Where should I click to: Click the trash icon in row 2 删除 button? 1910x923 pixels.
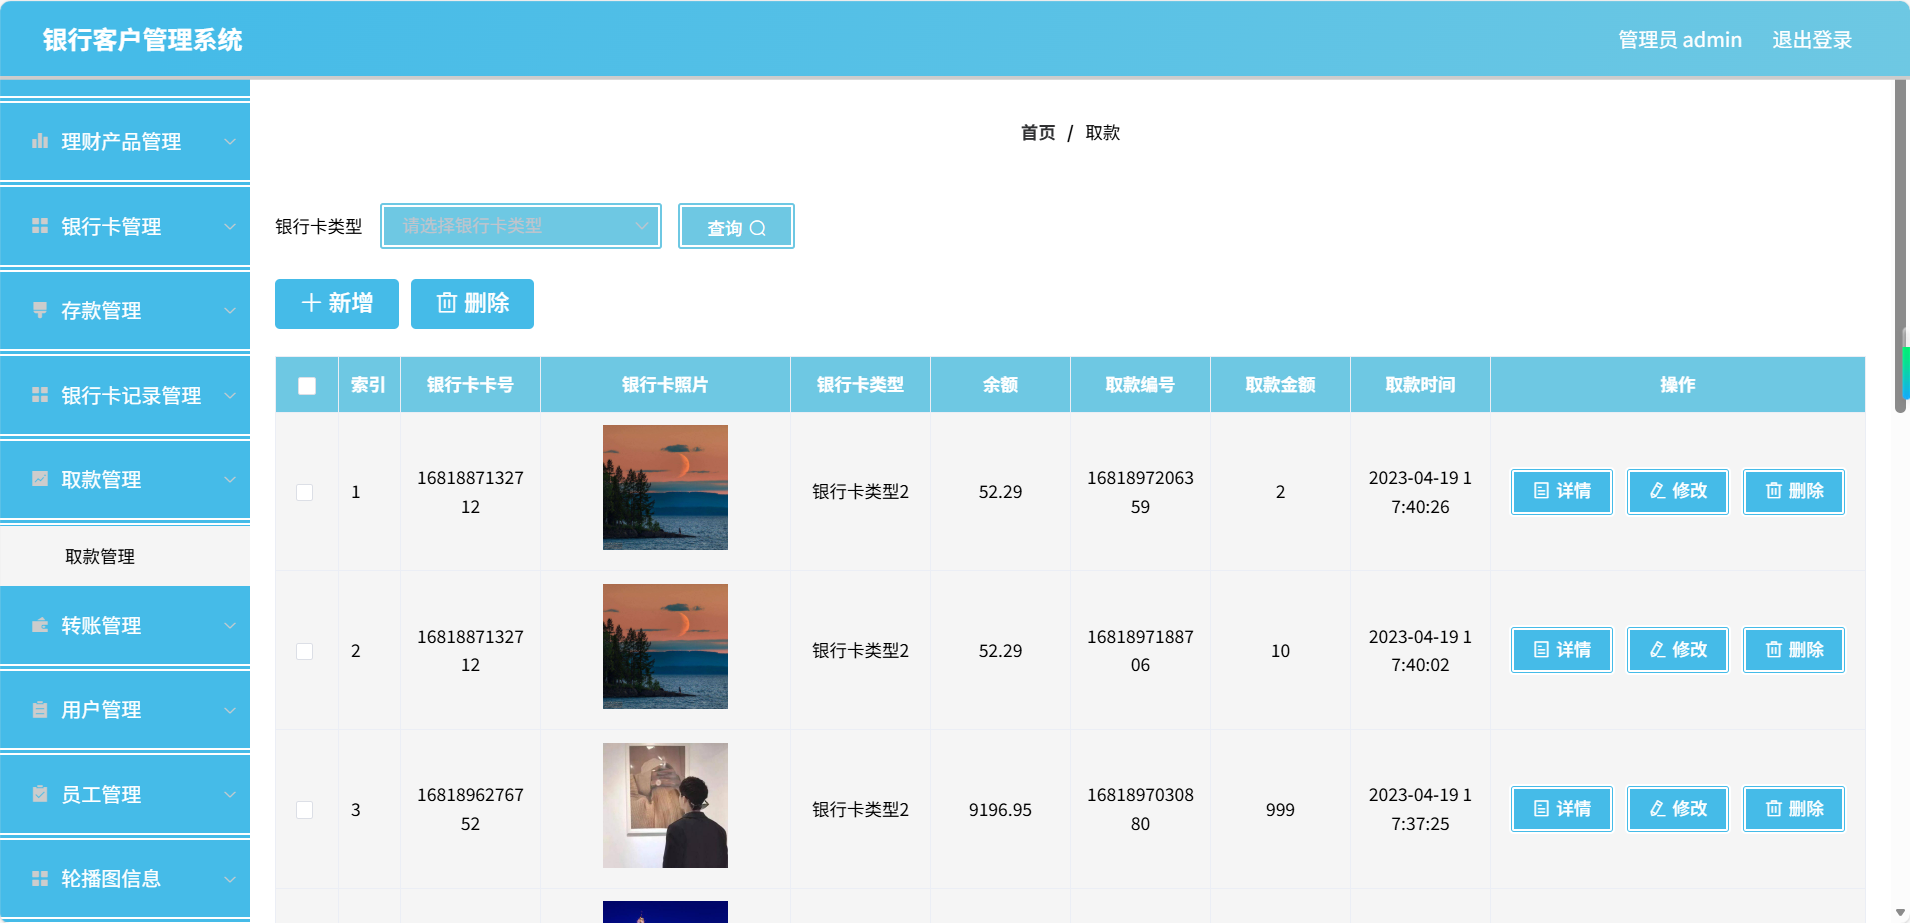(1773, 650)
